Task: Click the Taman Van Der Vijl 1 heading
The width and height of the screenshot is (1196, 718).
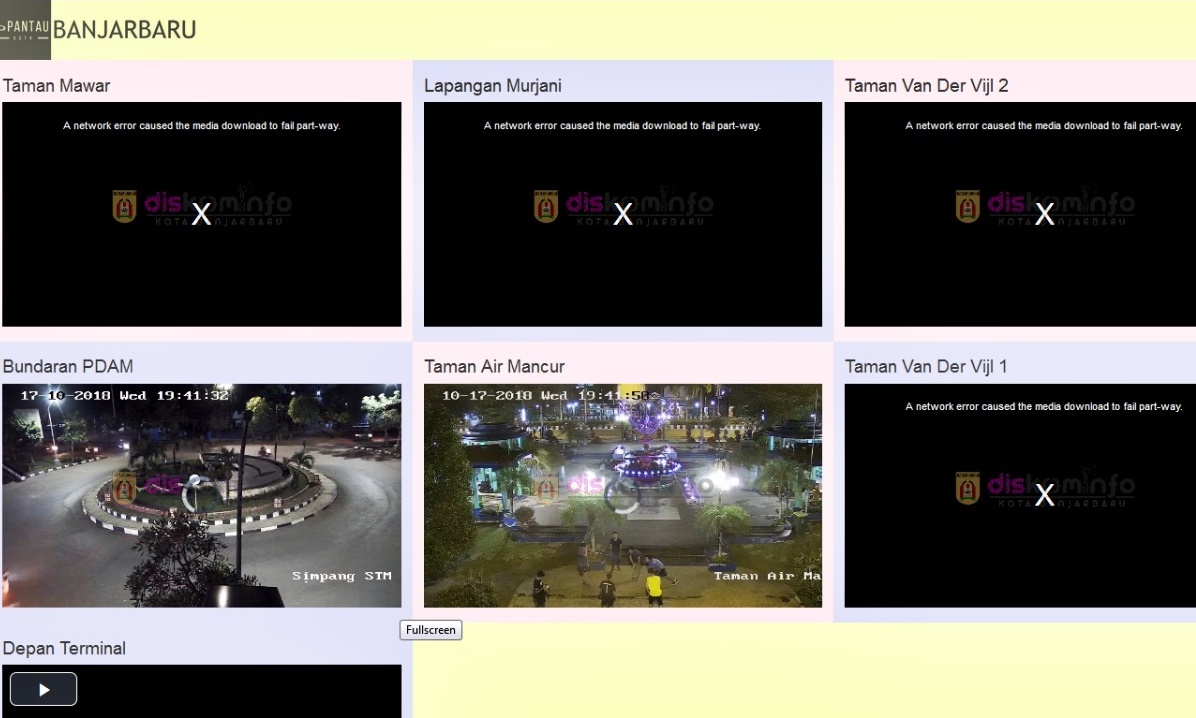Action: click(926, 367)
